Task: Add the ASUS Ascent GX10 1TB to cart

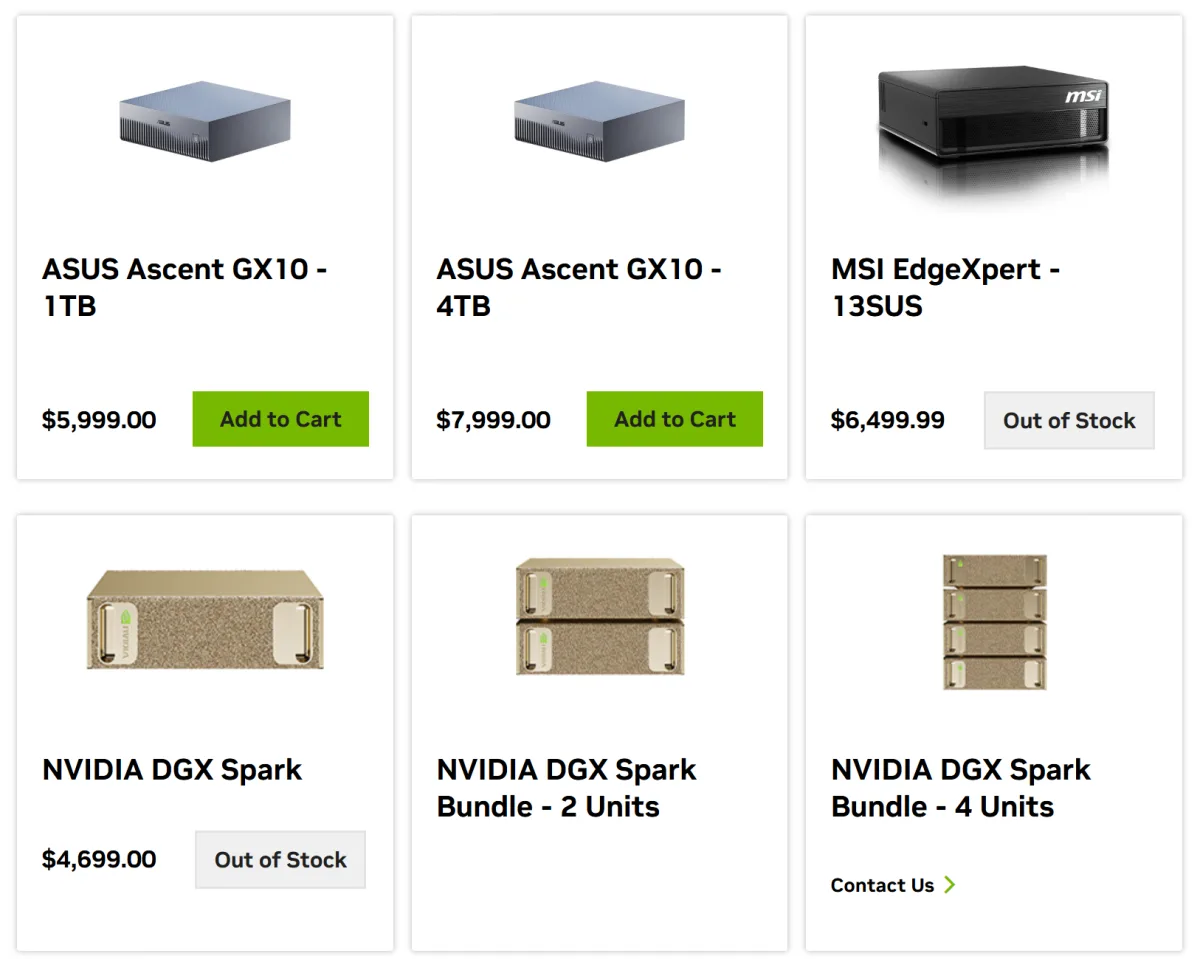Action: 281,419
